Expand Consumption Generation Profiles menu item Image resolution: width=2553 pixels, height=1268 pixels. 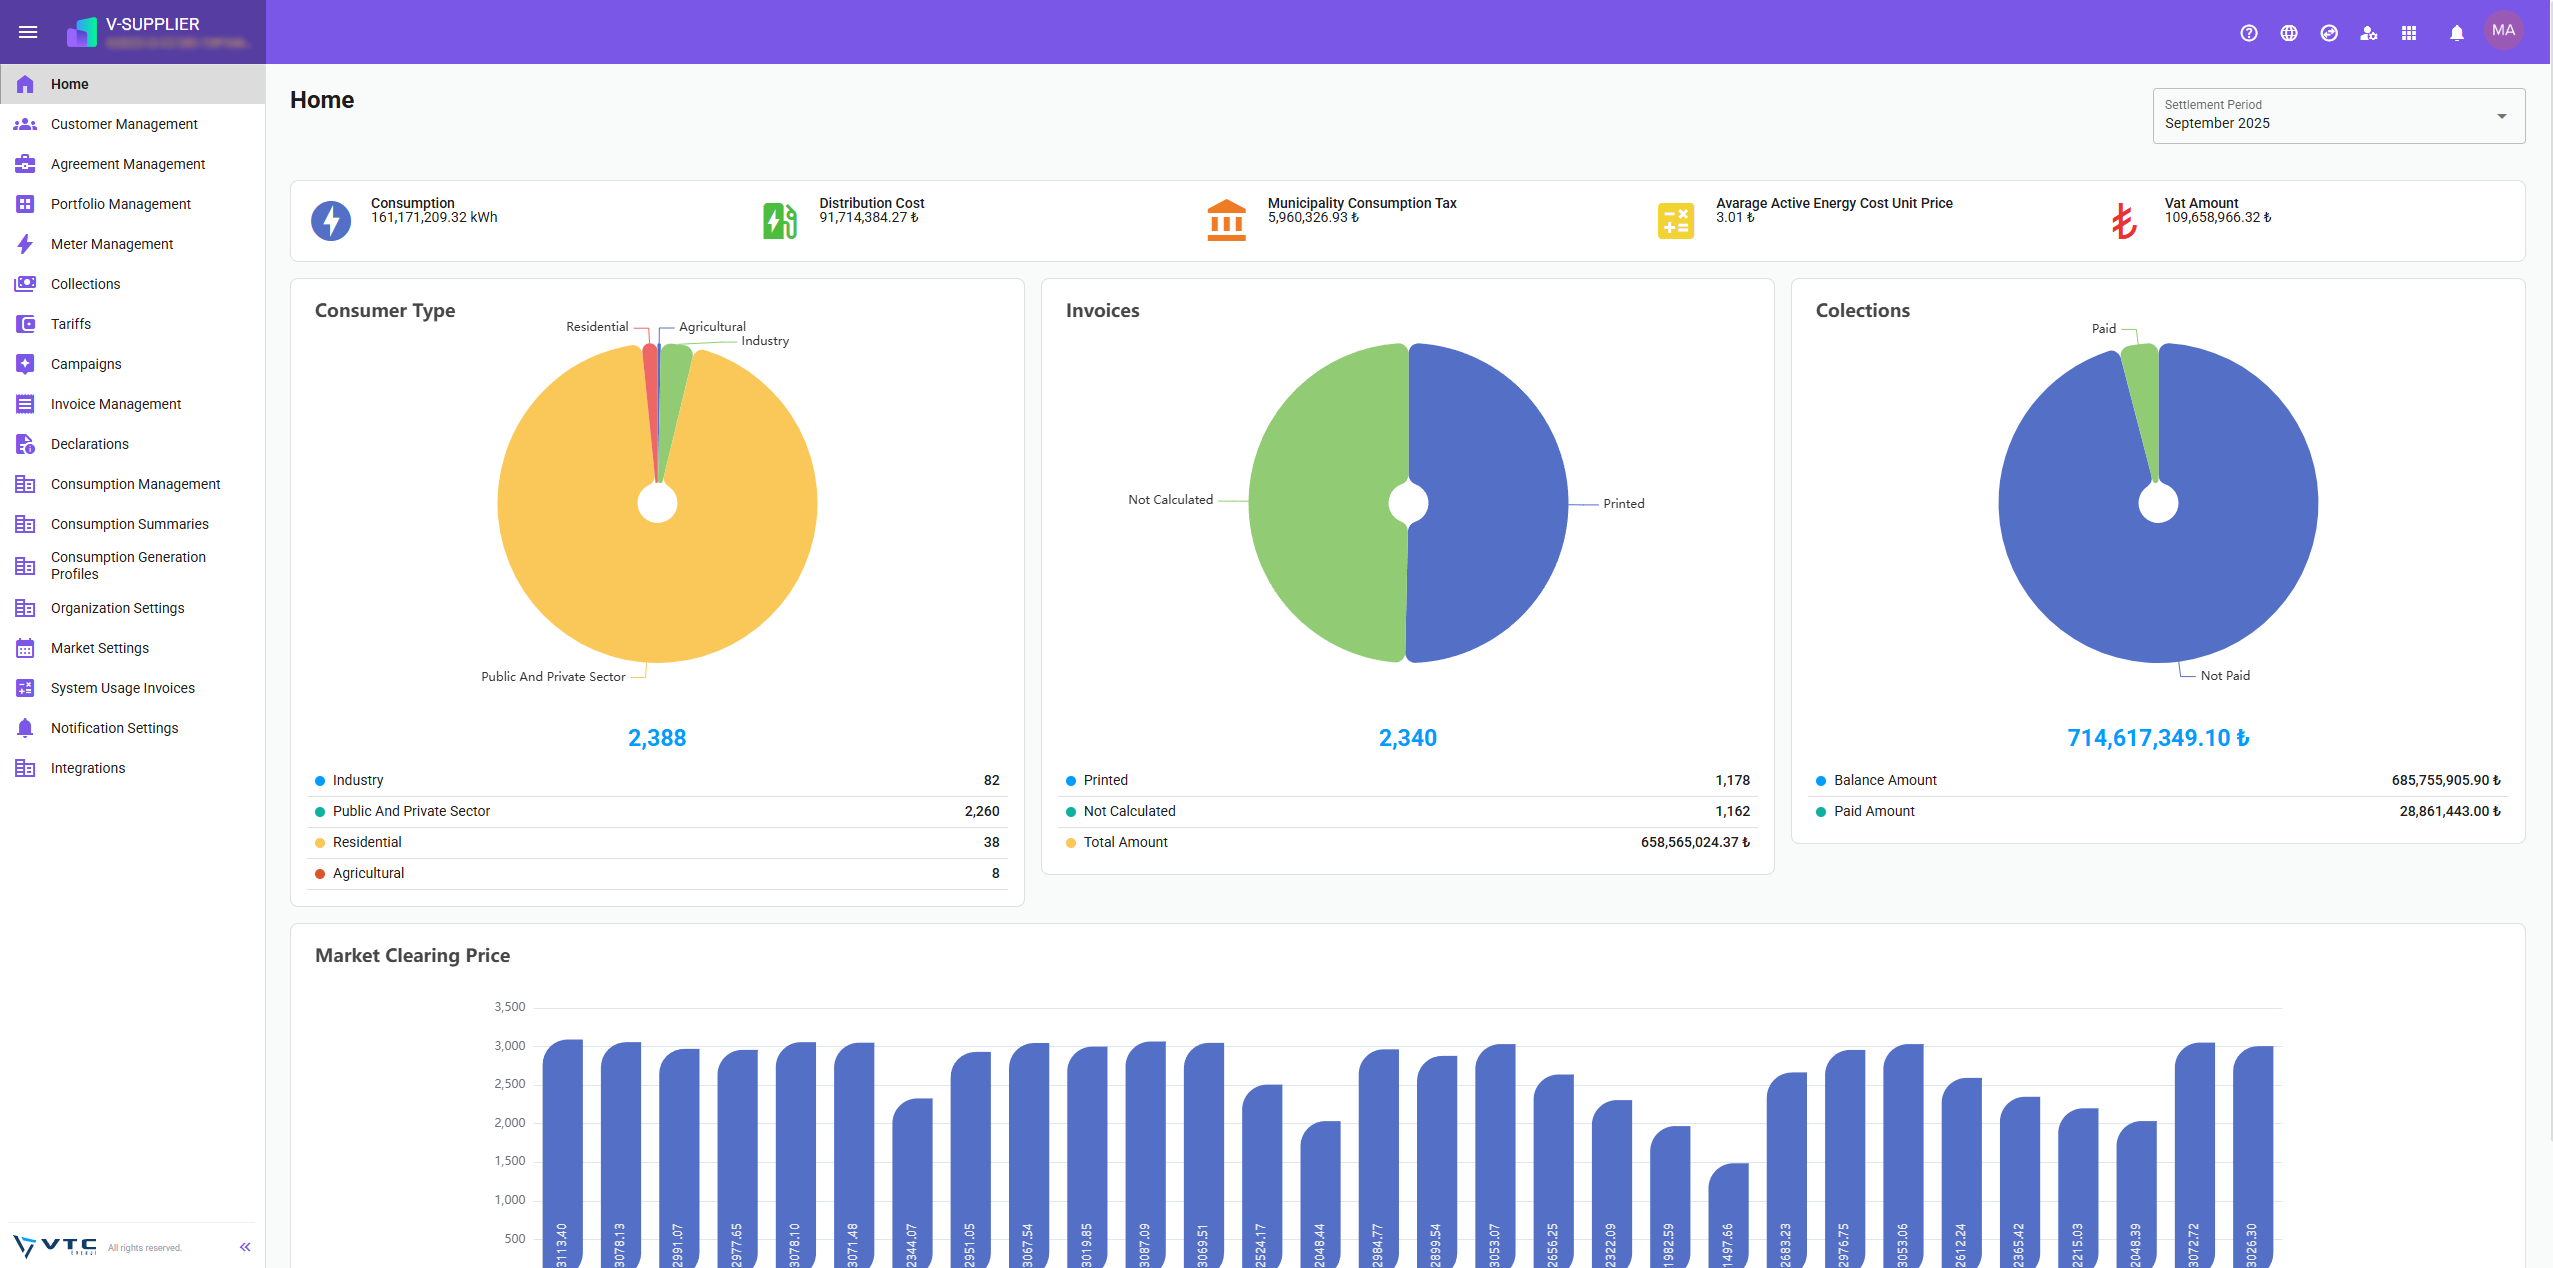[128, 565]
